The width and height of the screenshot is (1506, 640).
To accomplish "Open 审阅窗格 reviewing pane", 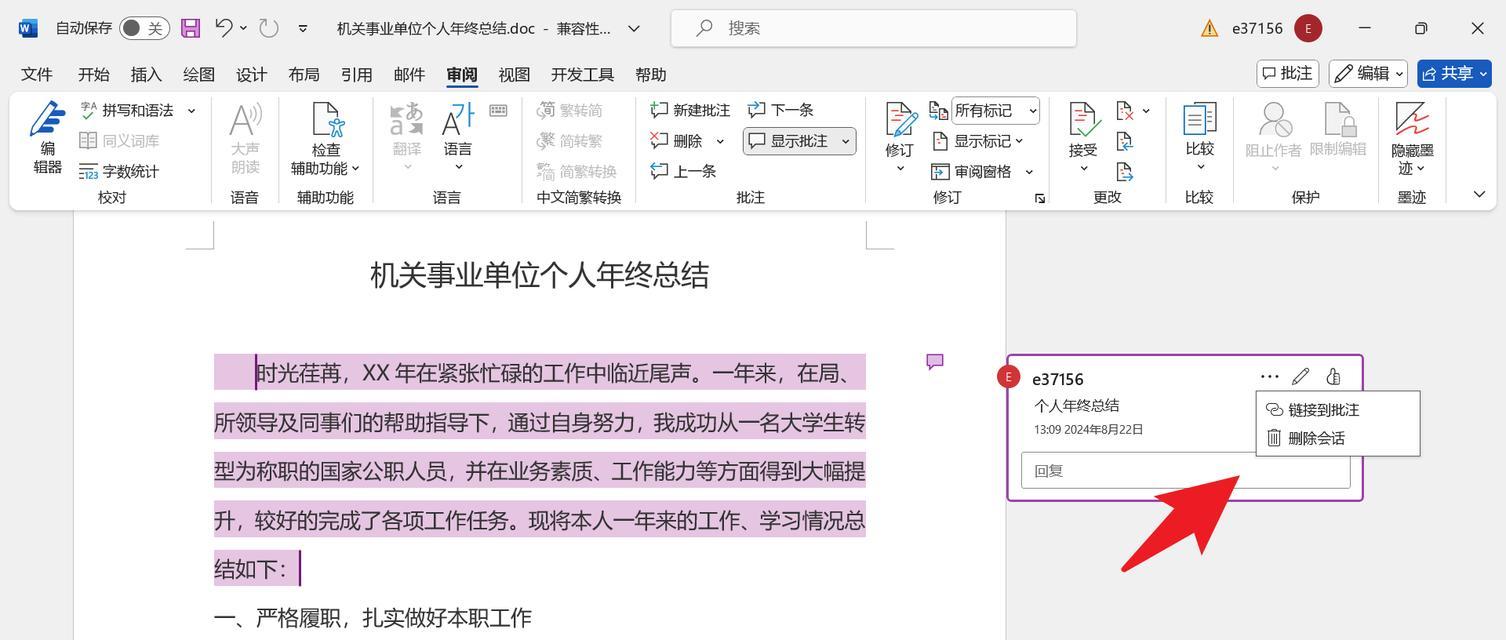I will 971,171.
